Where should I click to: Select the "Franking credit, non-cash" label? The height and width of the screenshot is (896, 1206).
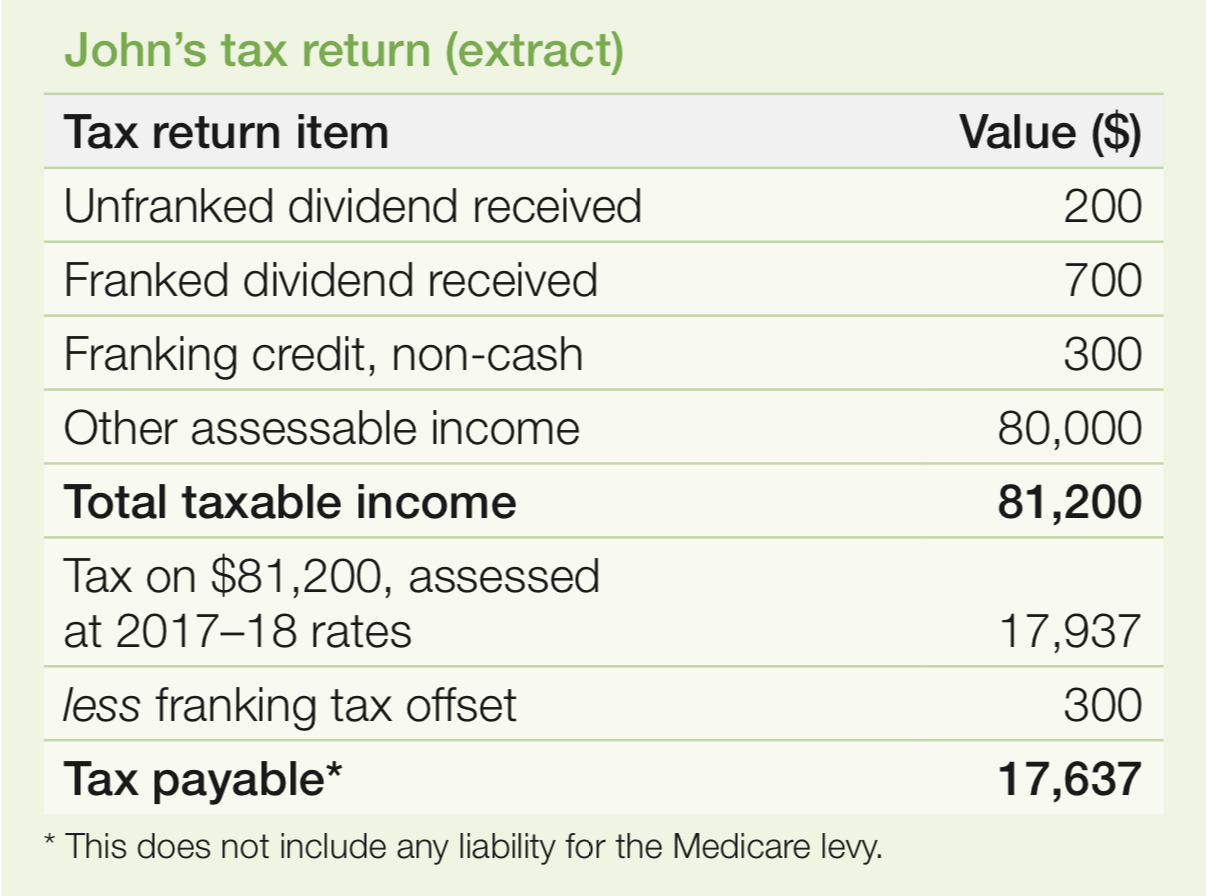click(323, 354)
